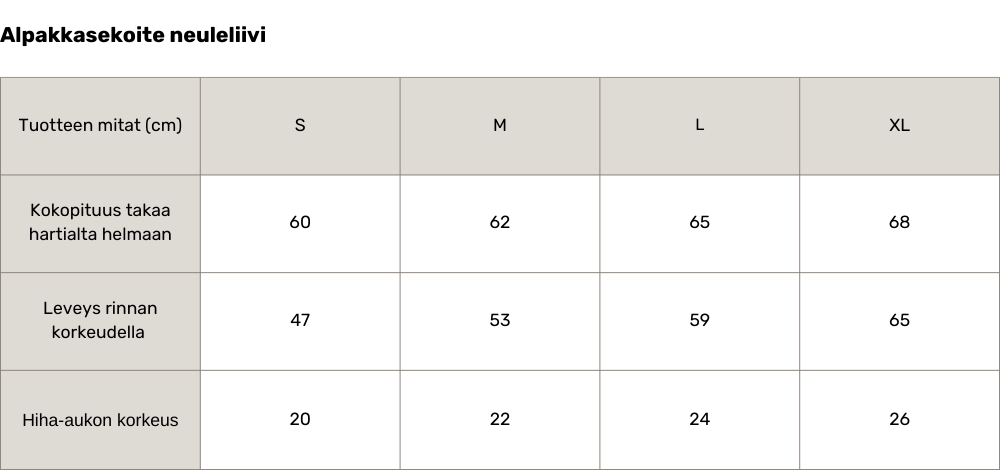The width and height of the screenshot is (1000, 470).
Task: Select the armhole height value 24
Action: tap(700, 419)
